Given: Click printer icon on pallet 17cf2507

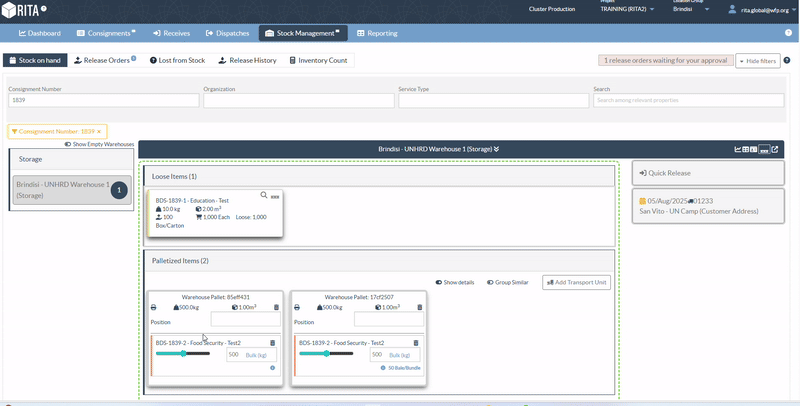Looking at the screenshot, I should click(297, 308).
